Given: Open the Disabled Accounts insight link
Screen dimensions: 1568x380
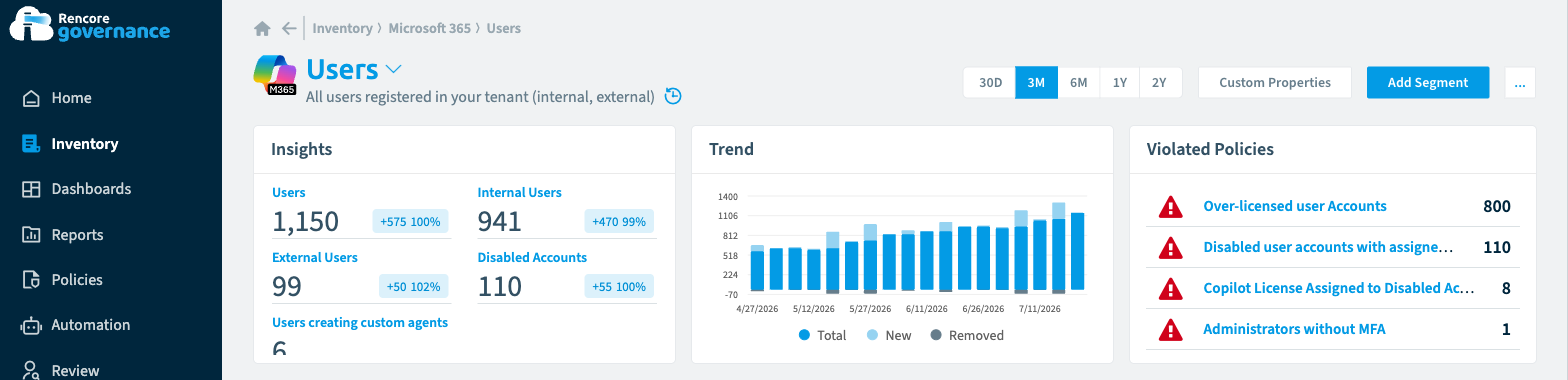Looking at the screenshot, I should click(532, 257).
